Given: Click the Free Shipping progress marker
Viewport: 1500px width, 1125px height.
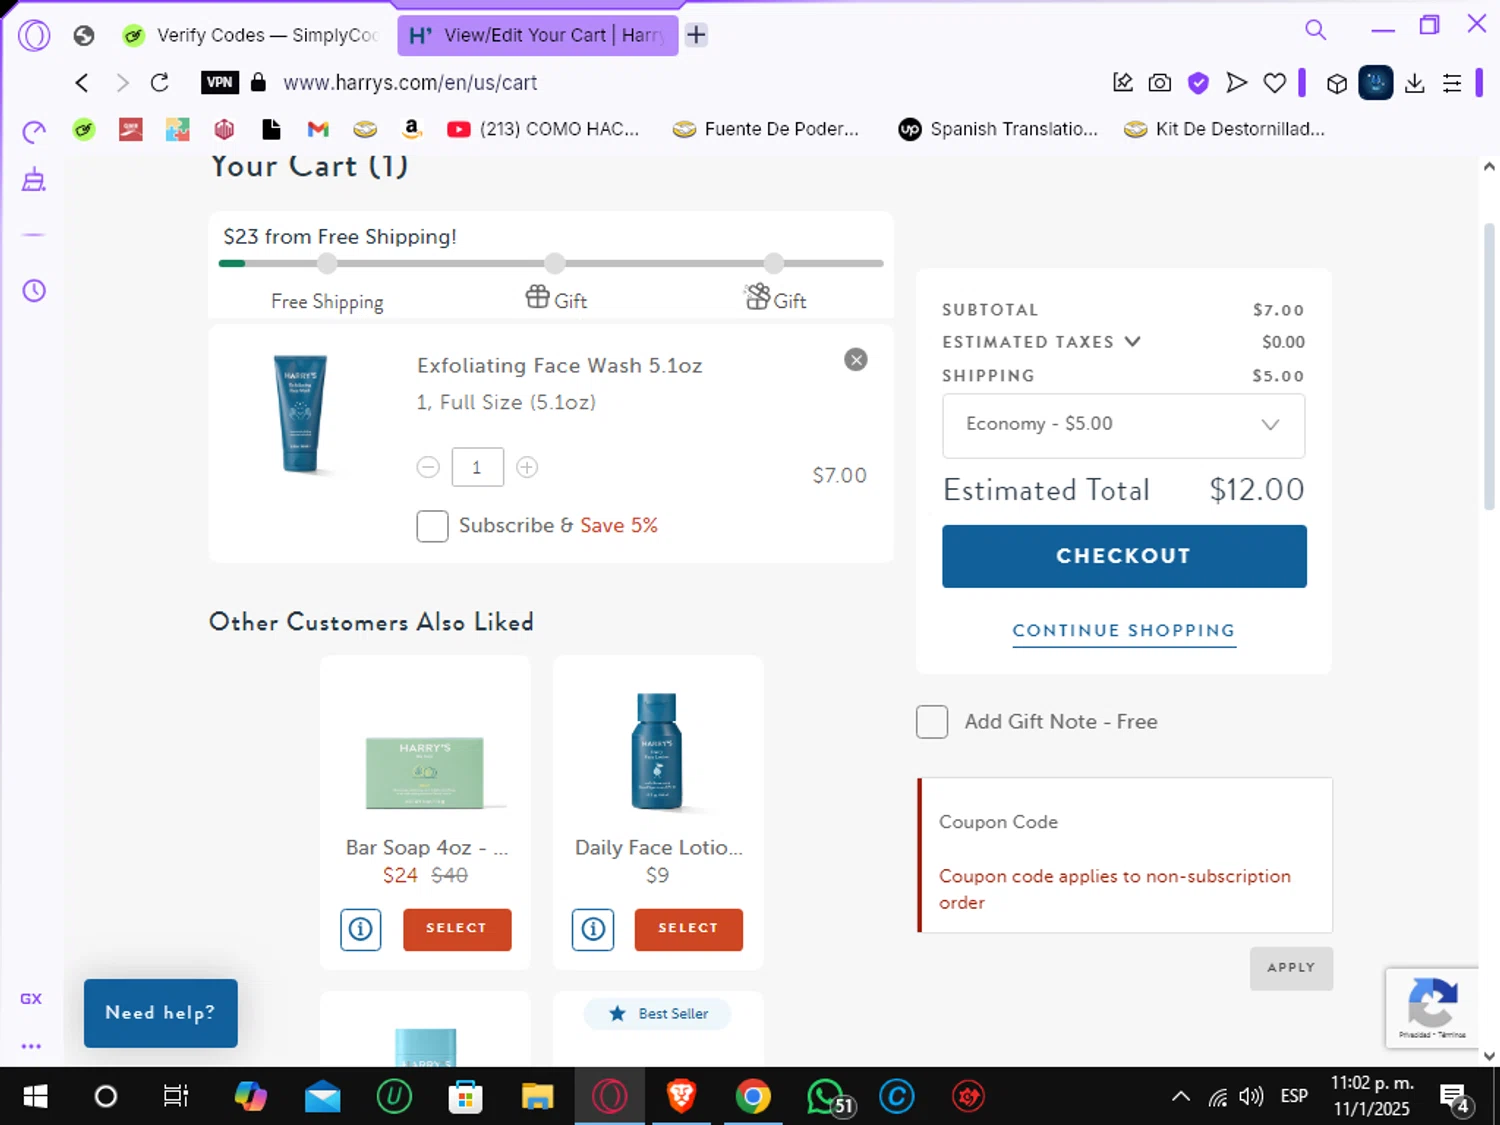Looking at the screenshot, I should click(327, 264).
